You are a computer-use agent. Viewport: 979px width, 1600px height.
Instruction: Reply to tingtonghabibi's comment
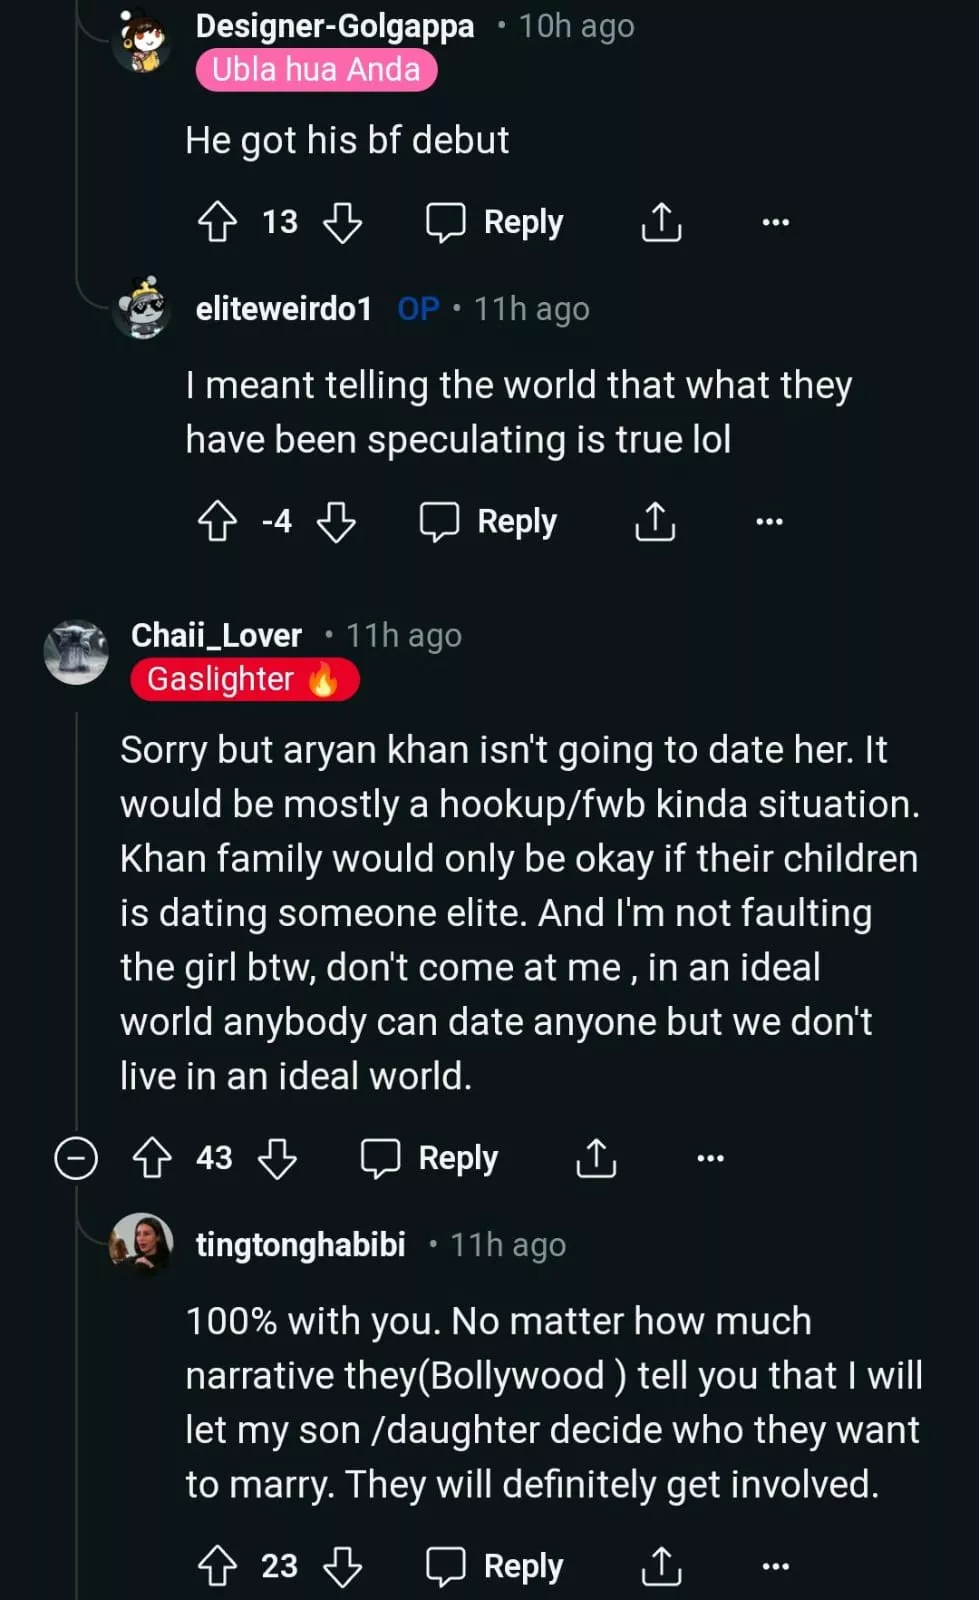click(495, 1566)
